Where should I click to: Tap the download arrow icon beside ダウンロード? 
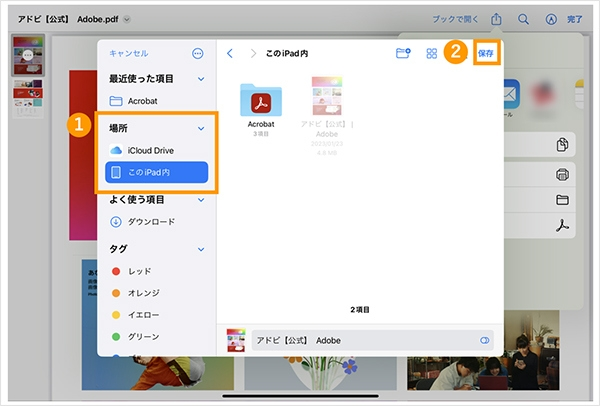(116, 222)
